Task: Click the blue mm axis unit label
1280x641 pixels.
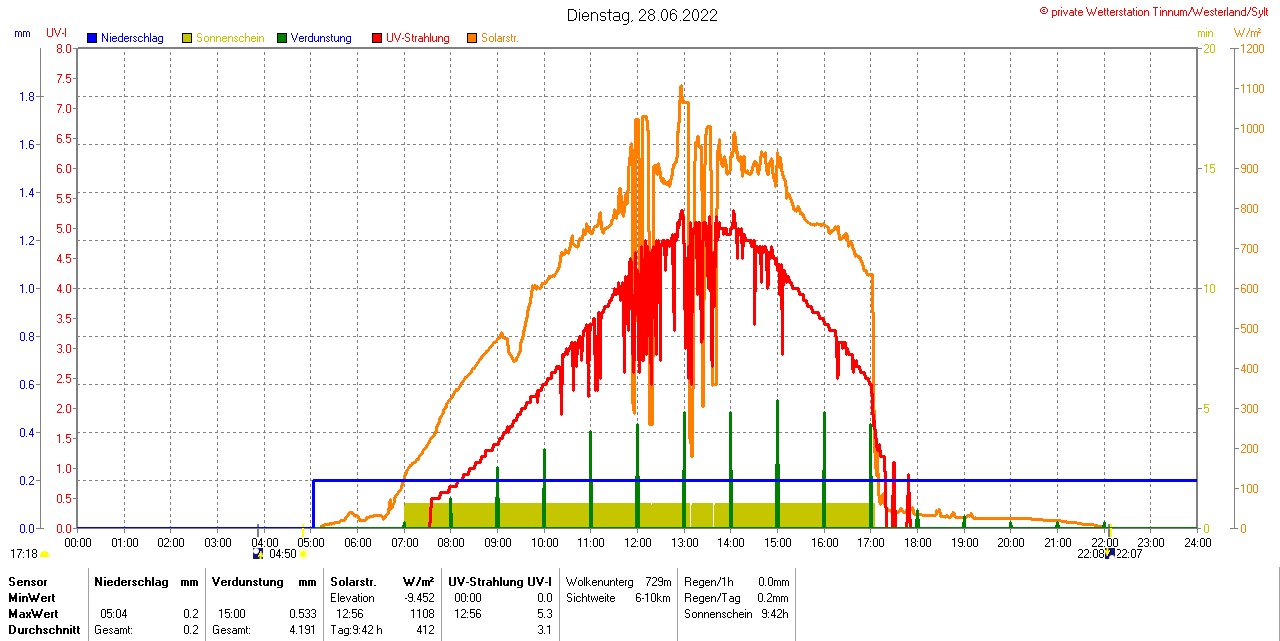Action: (x=22, y=33)
